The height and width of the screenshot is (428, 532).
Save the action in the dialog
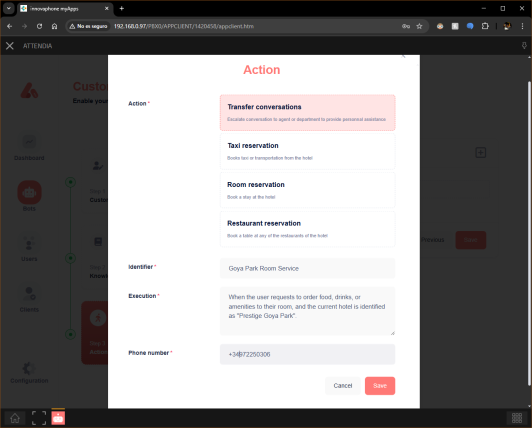pos(380,386)
